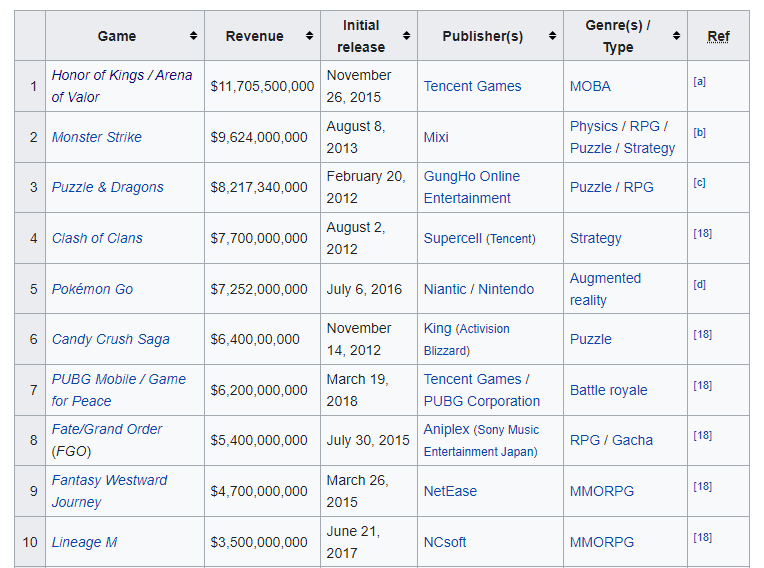This screenshot has width=764, height=568.
Task: Open PUBG Mobile / Game for Peace link
Action: click(x=118, y=390)
